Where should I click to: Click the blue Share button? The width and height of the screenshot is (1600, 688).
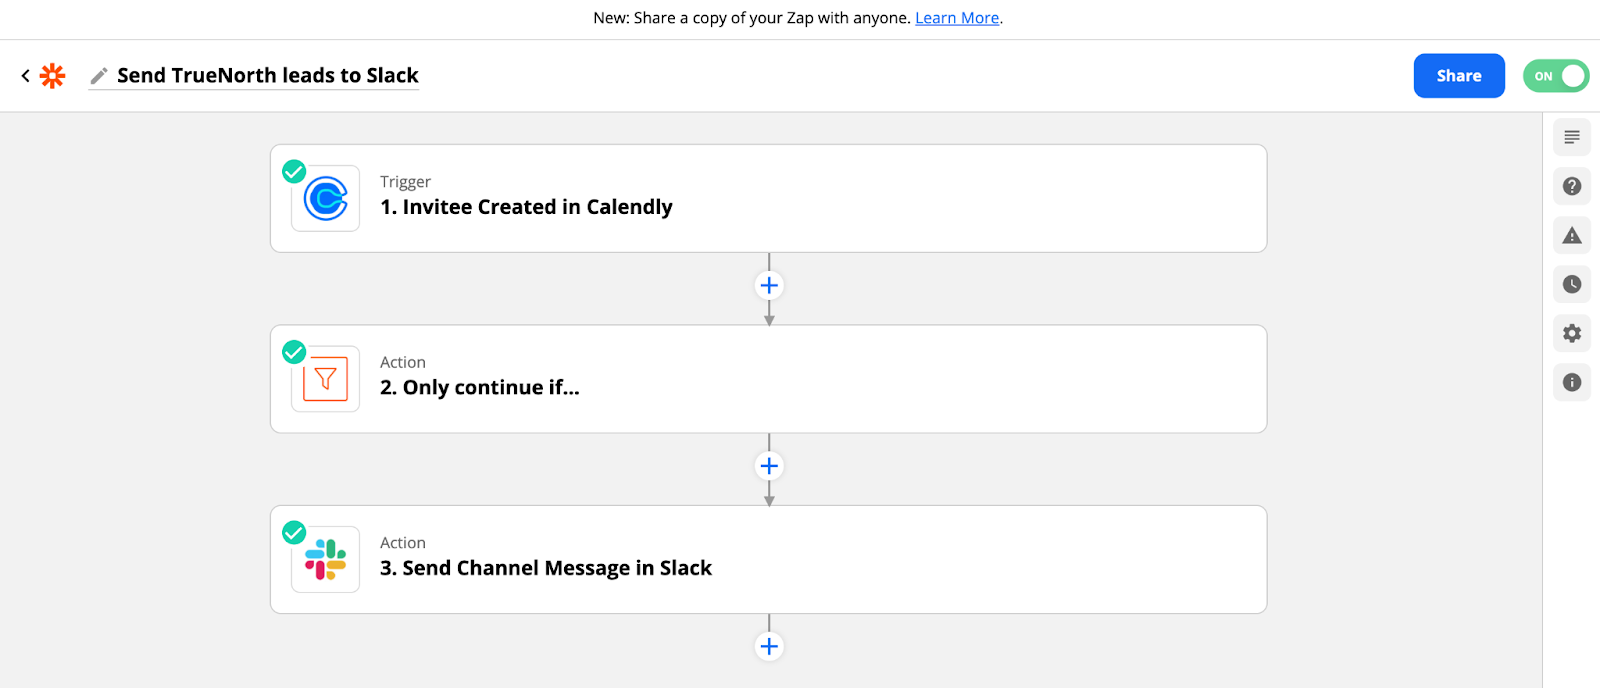pos(1459,76)
